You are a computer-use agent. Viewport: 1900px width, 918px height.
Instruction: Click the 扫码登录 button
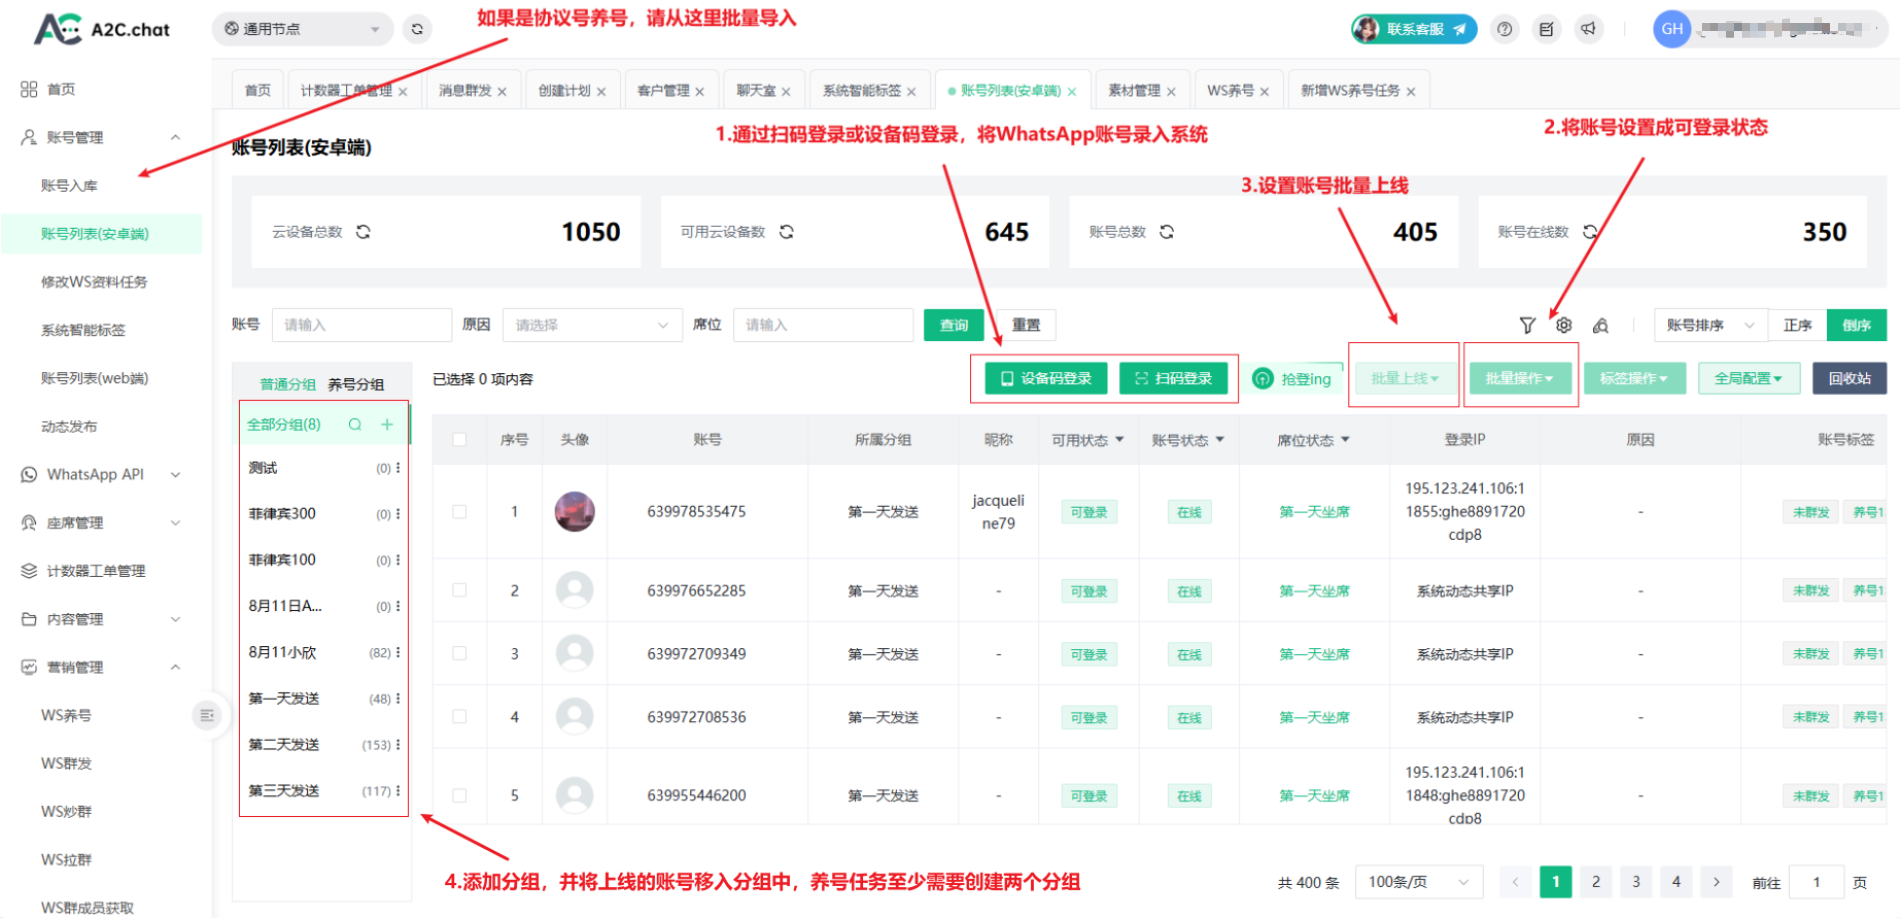click(x=1173, y=379)
